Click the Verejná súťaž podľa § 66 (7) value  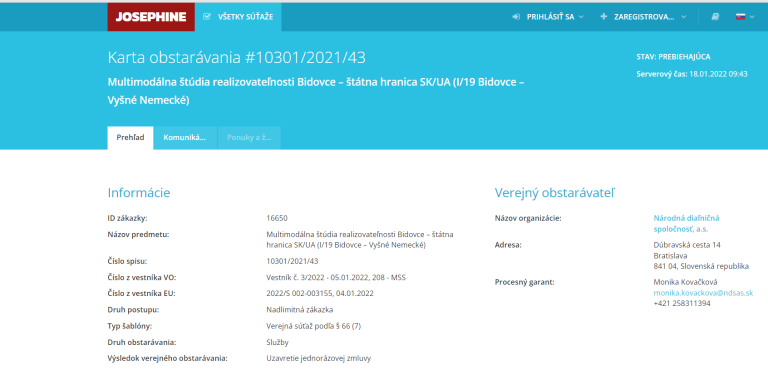(x=313, y=326)
